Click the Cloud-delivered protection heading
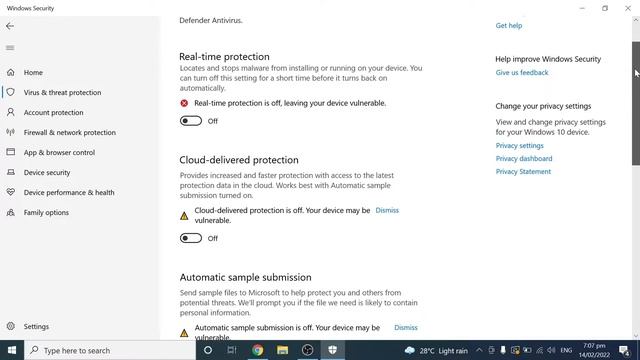The image size is (640, 360). coord(239,160)
